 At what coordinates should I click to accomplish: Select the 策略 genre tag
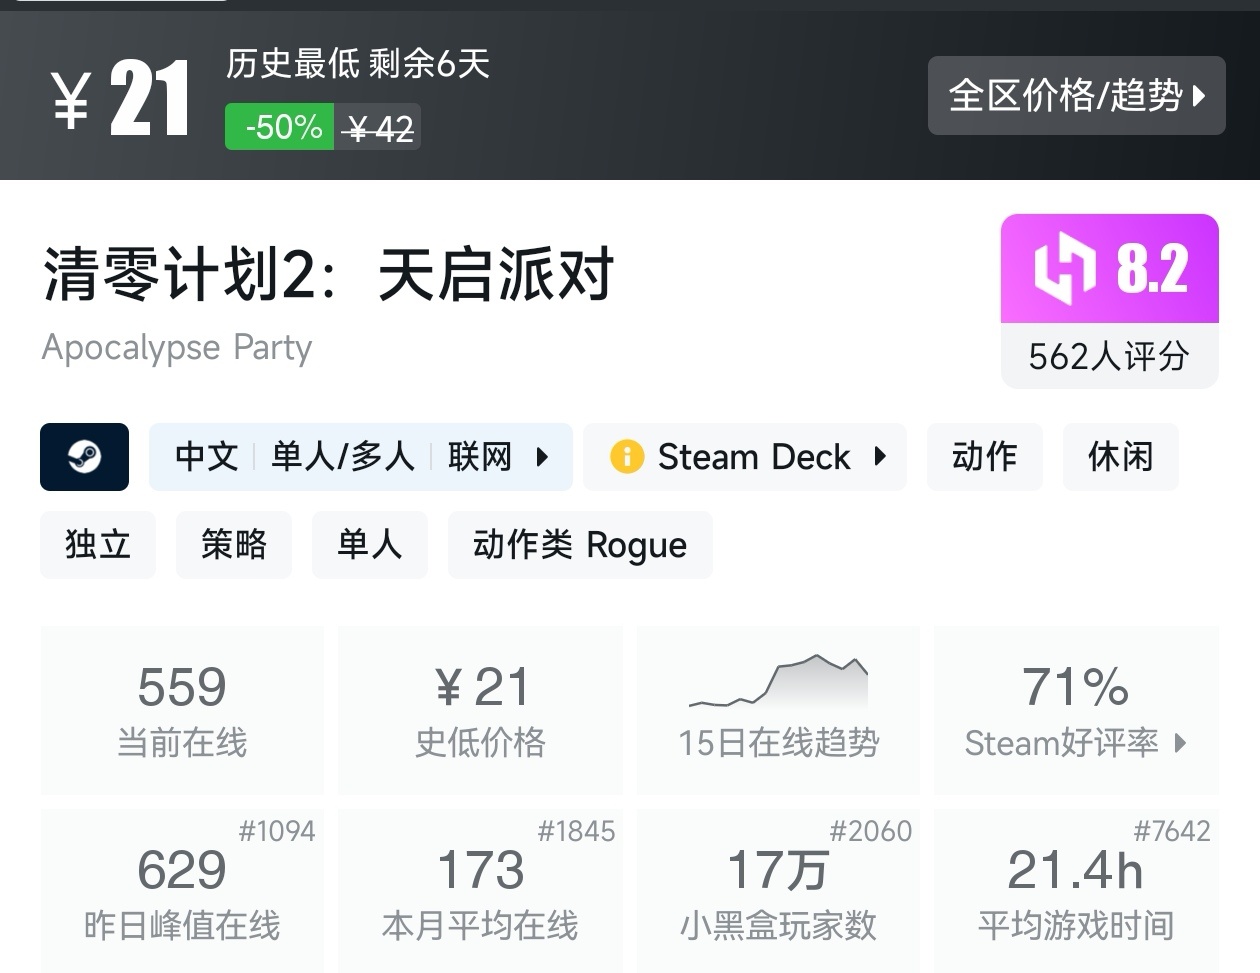coord(234,545)
